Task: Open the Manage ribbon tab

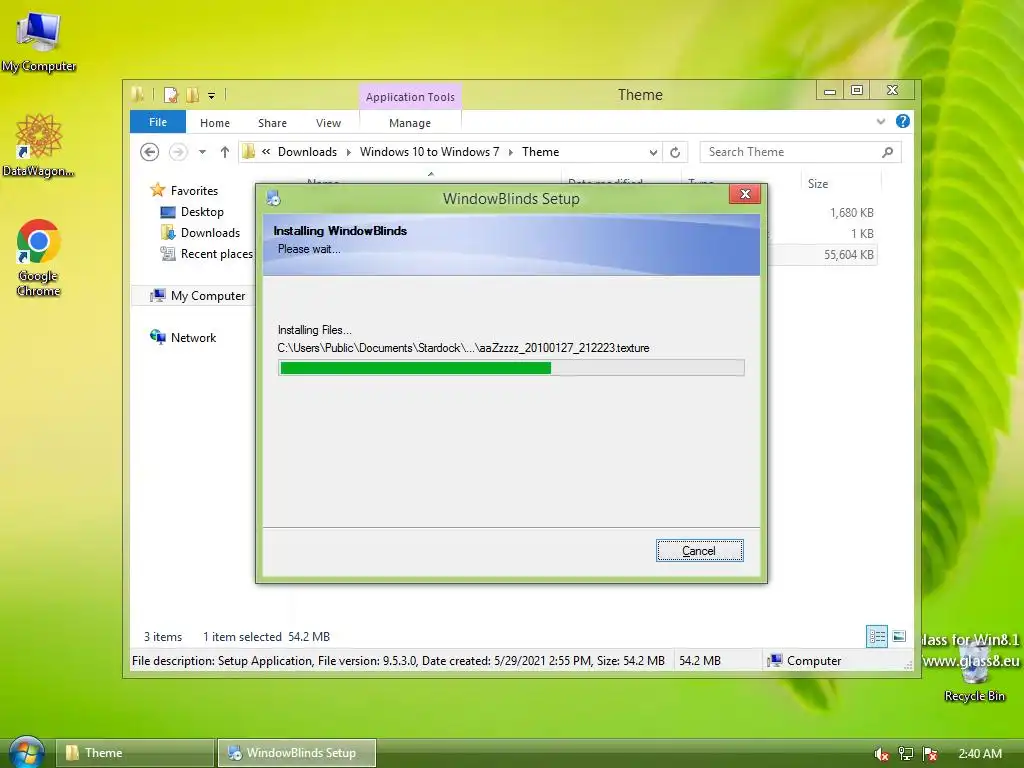Action: pos(410,123)
